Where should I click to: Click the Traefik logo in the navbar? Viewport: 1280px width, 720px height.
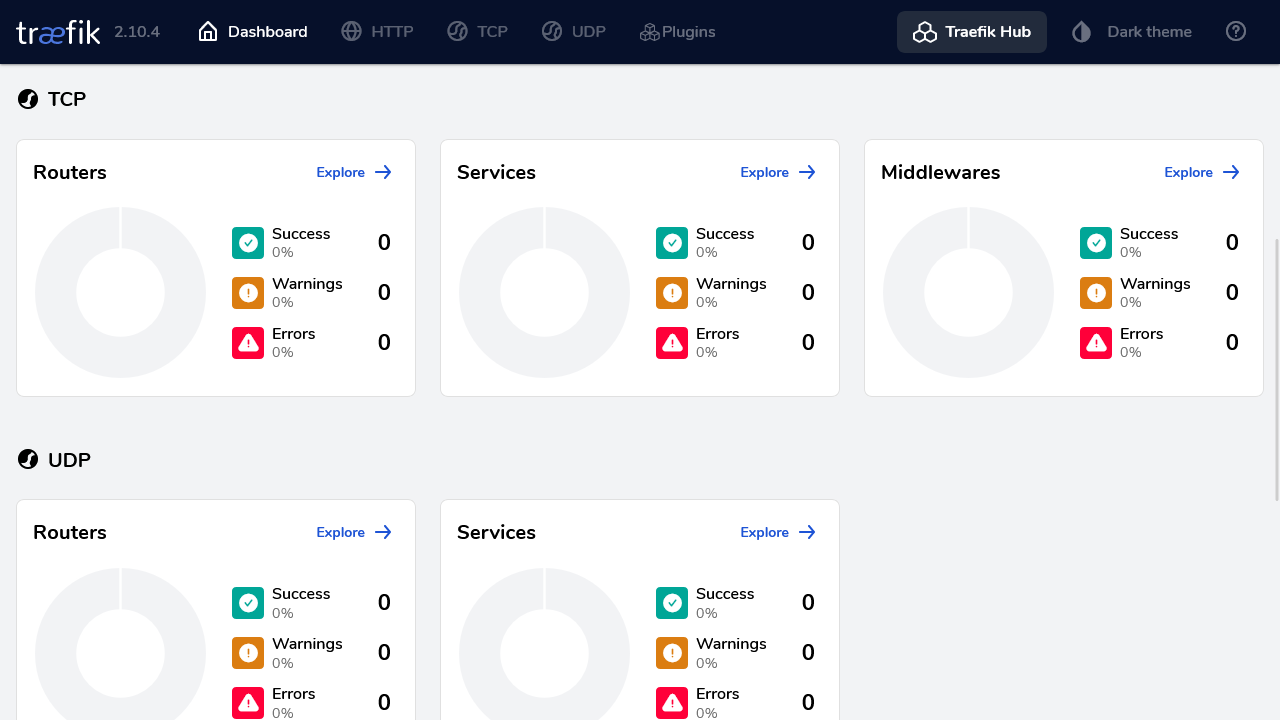[x=58, y=32]
